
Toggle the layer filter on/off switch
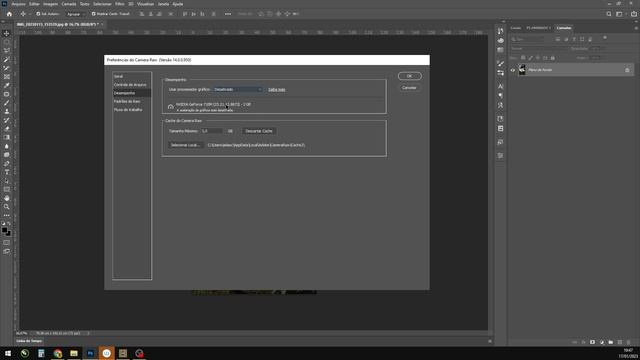pos(605,38)
